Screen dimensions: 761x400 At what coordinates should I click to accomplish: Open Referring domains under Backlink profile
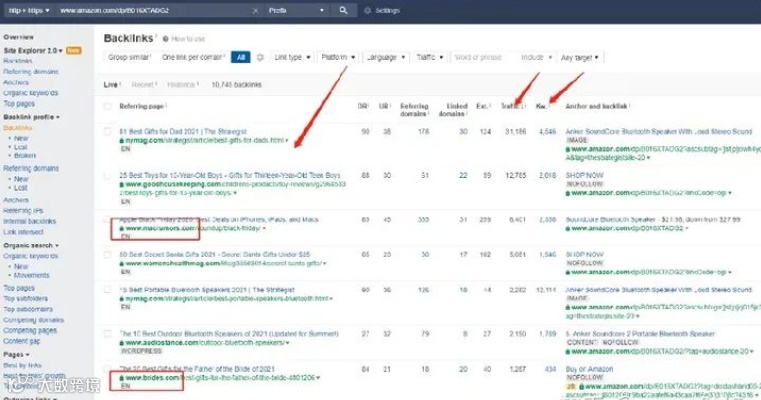point(31,168)
